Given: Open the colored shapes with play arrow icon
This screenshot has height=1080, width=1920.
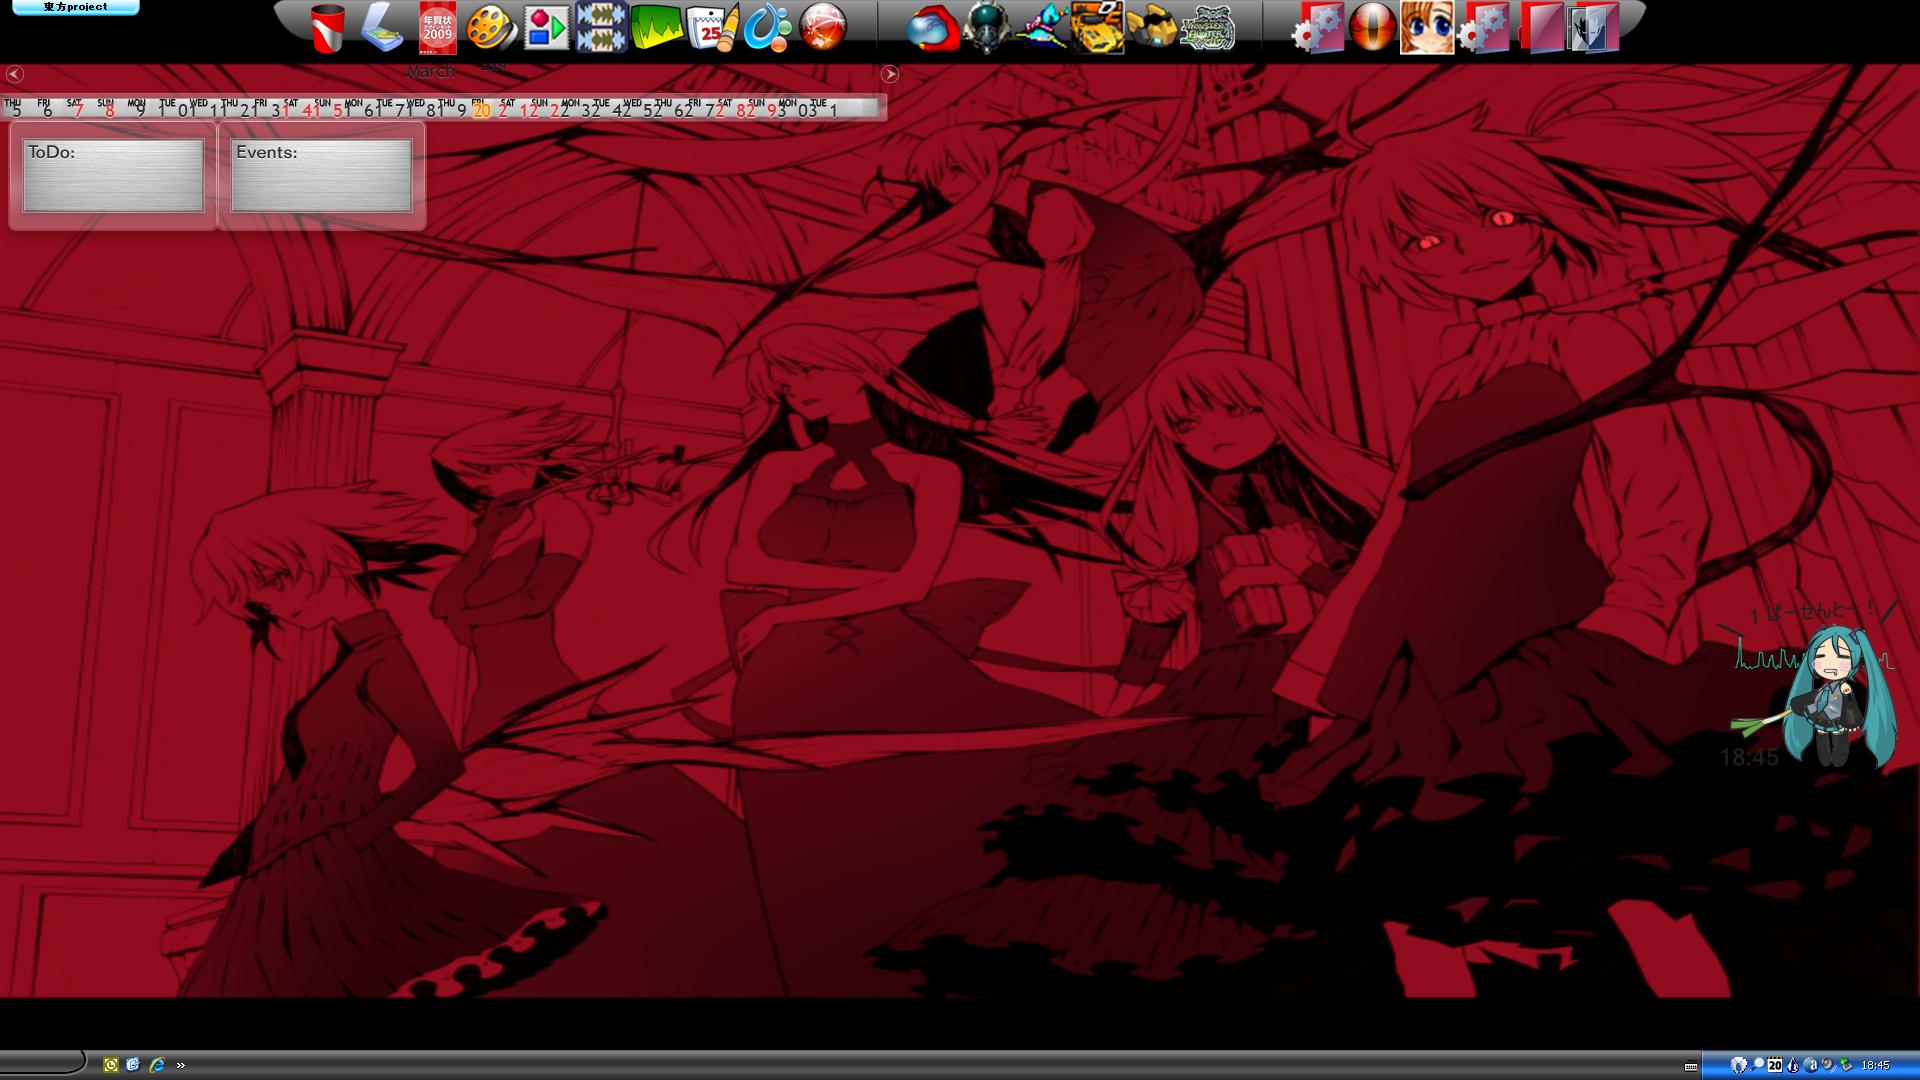Looking at the screenshot, I should click(x=546, y=28).
